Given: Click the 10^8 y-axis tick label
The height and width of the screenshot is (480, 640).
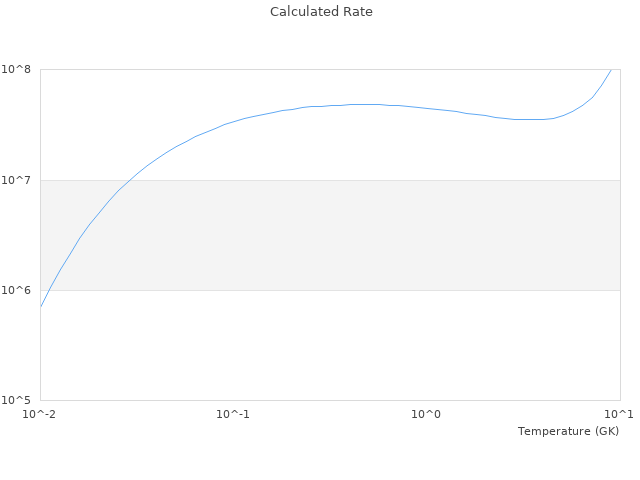Looking at the screenshot, I should (18, 70).
